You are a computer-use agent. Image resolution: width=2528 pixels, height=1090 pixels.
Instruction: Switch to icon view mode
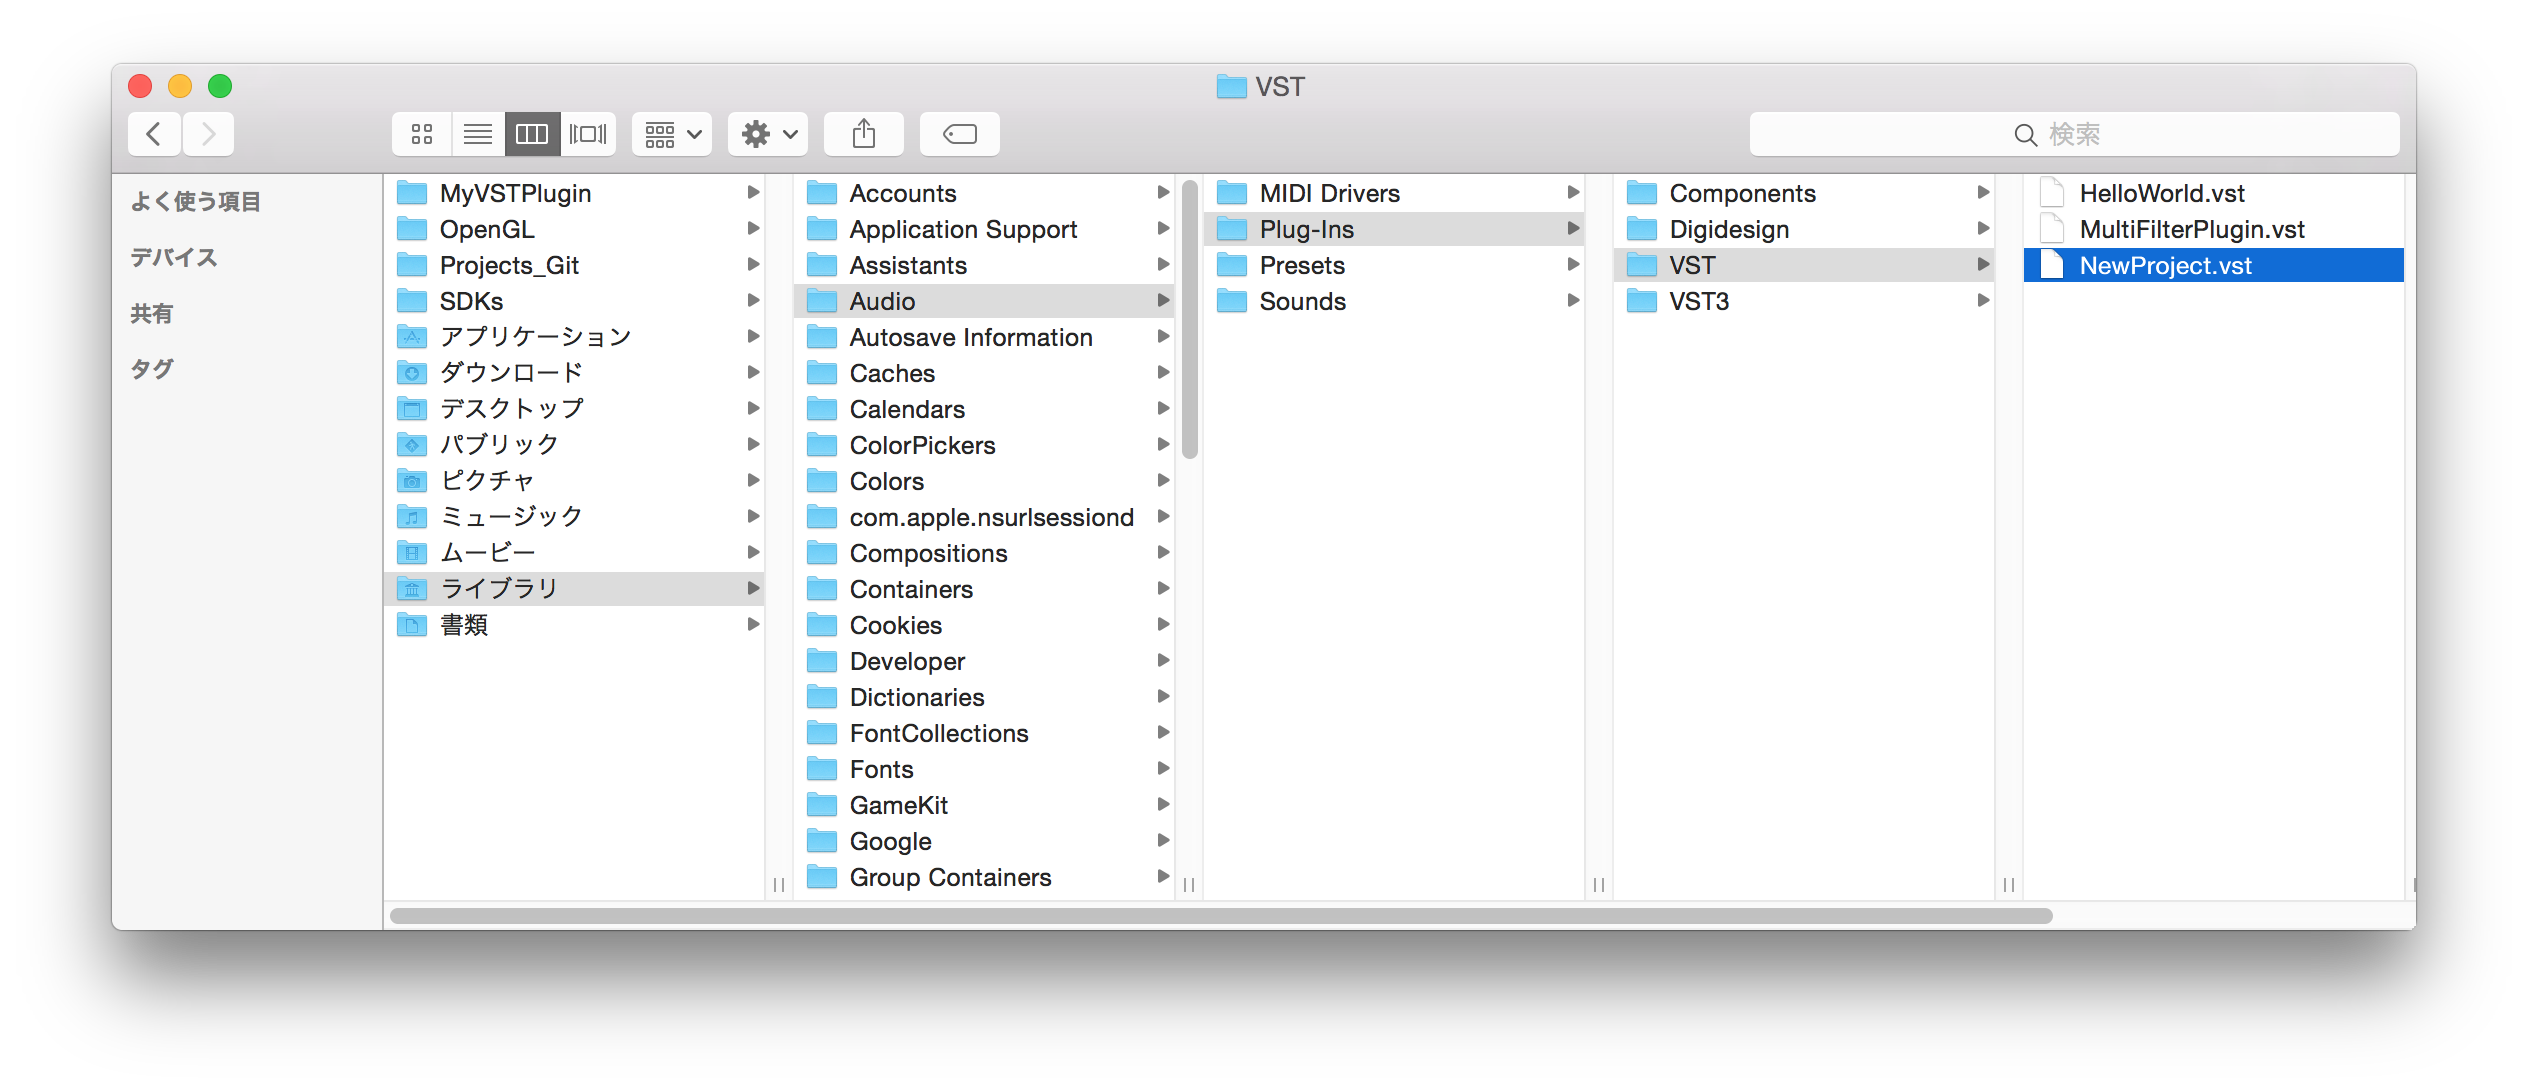coord(421,133)
